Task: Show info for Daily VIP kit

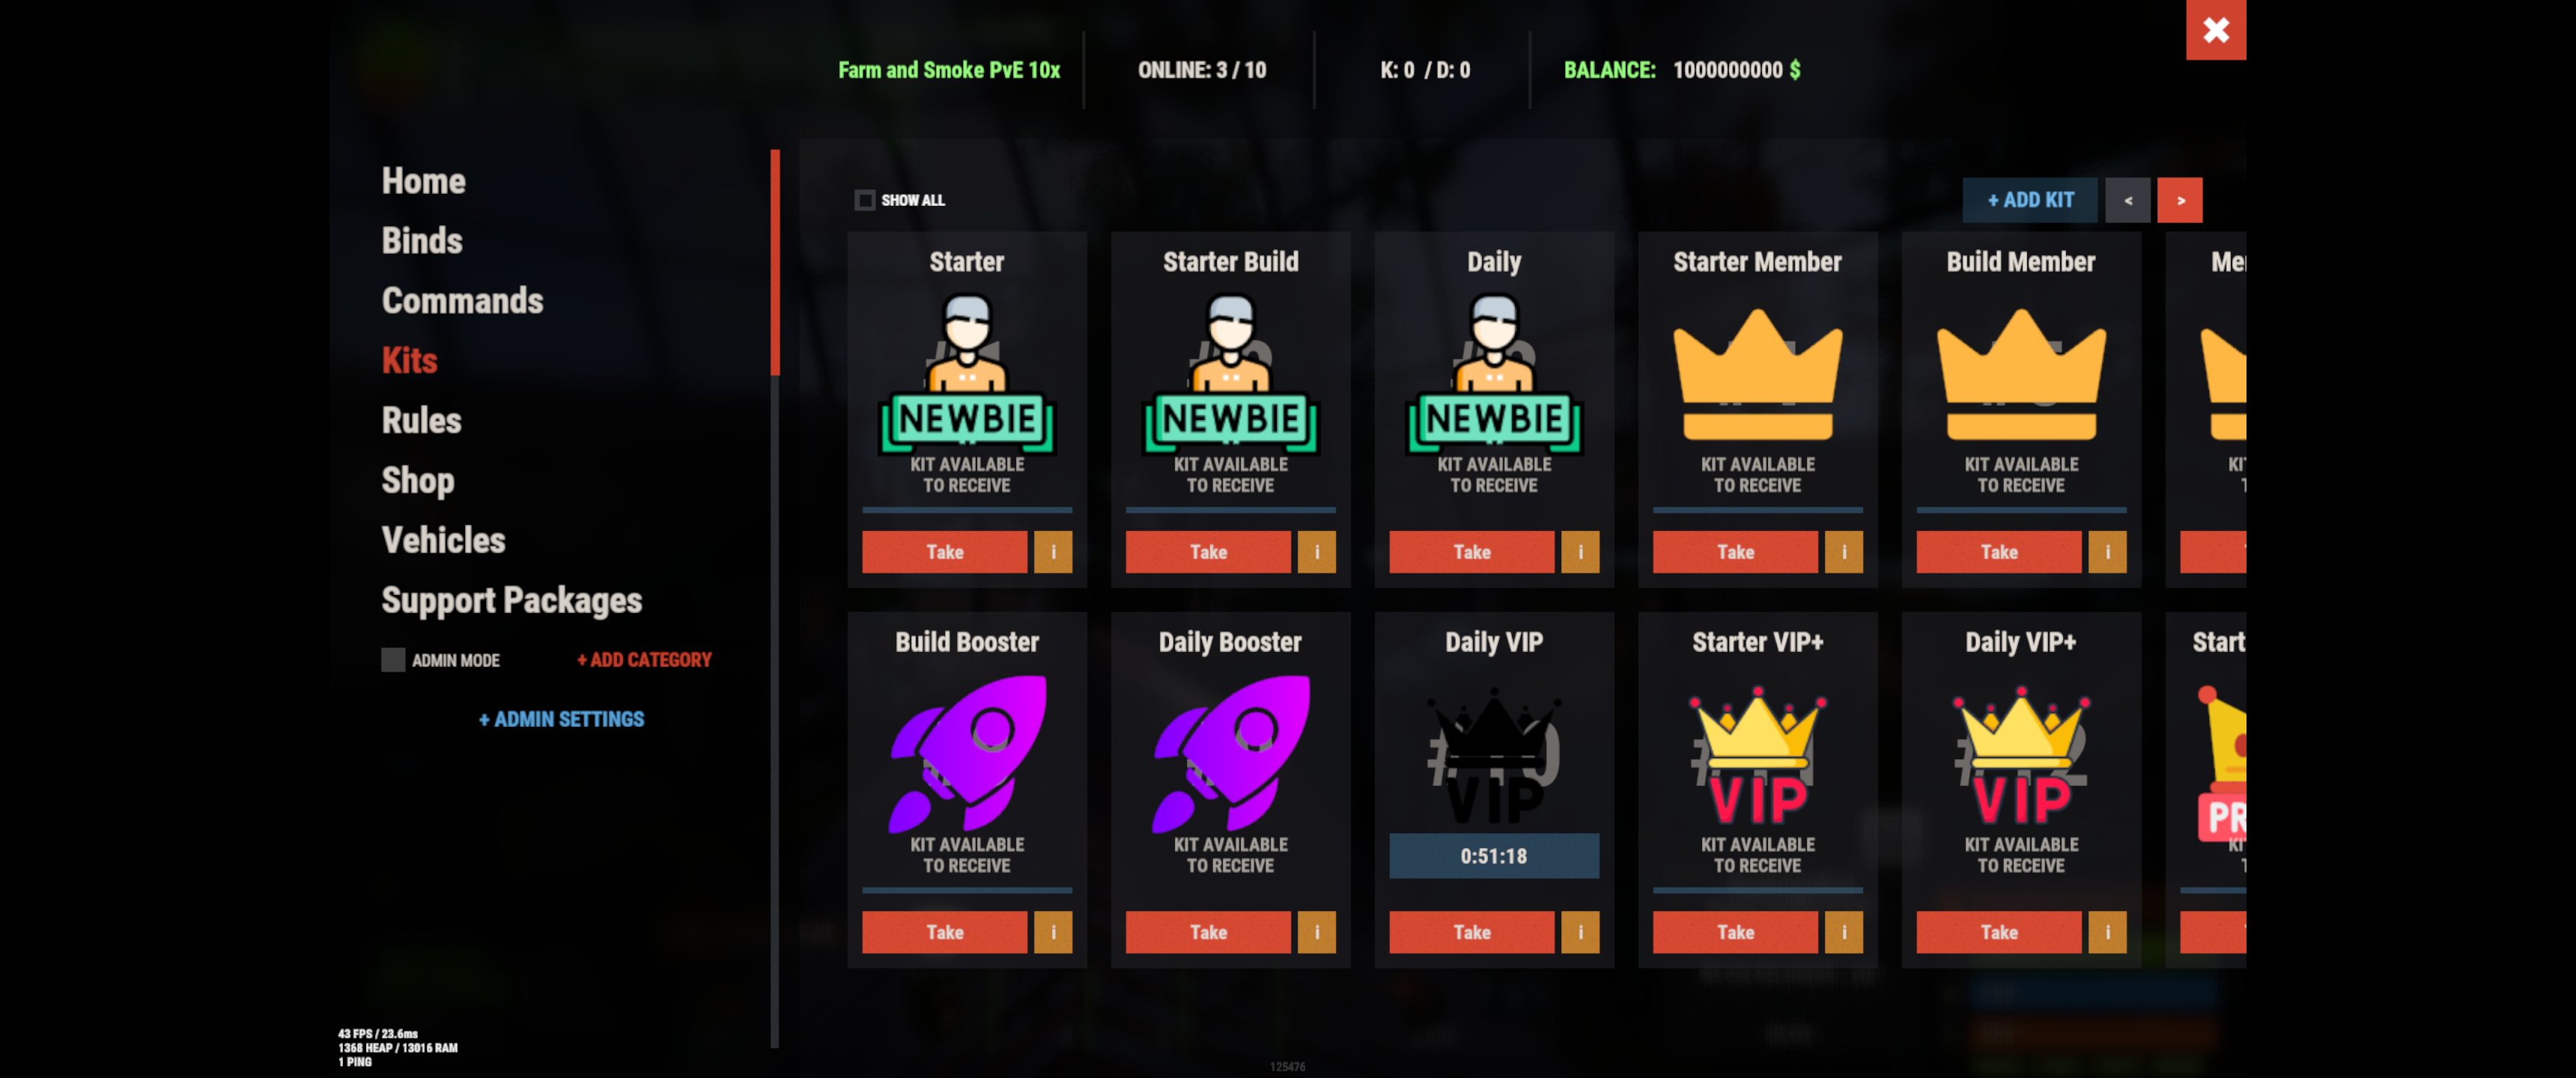Action: pyautogui.click(x=1580, y=932)
